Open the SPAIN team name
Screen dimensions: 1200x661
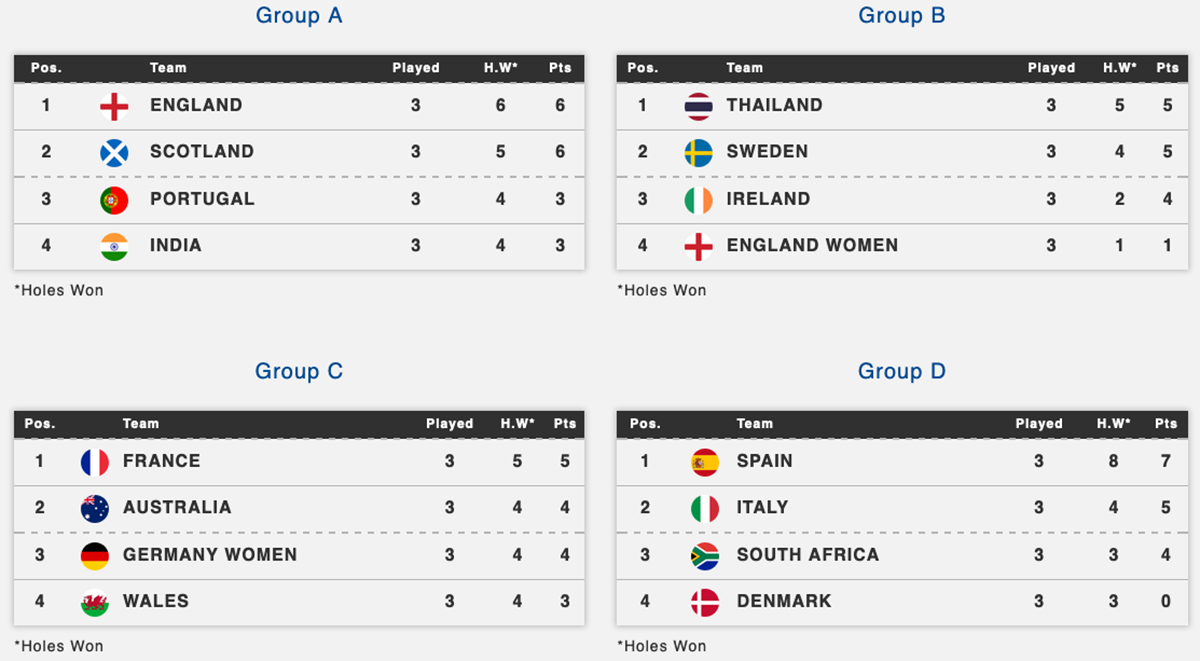[765, 461]
